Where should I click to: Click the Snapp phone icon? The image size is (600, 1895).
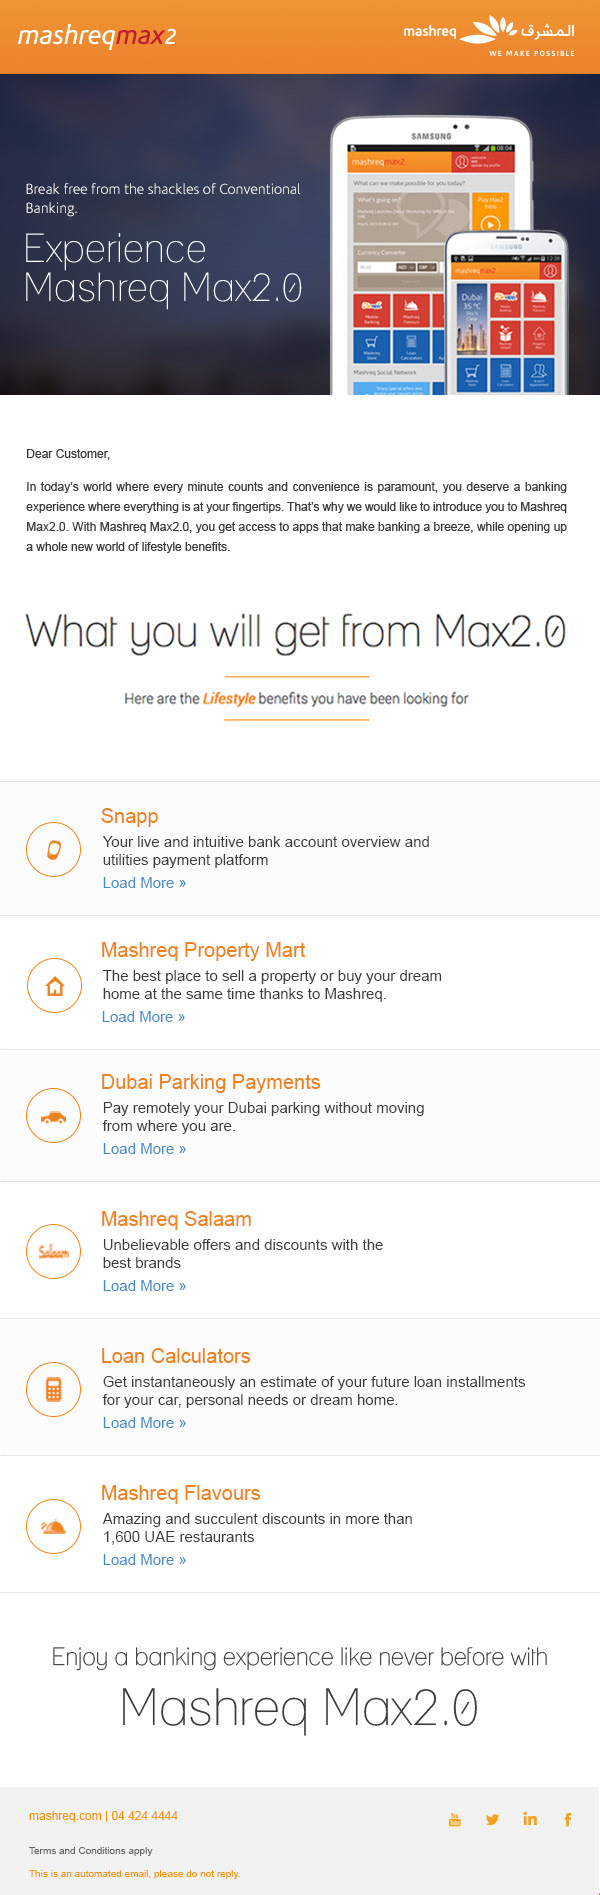[53, 849]
